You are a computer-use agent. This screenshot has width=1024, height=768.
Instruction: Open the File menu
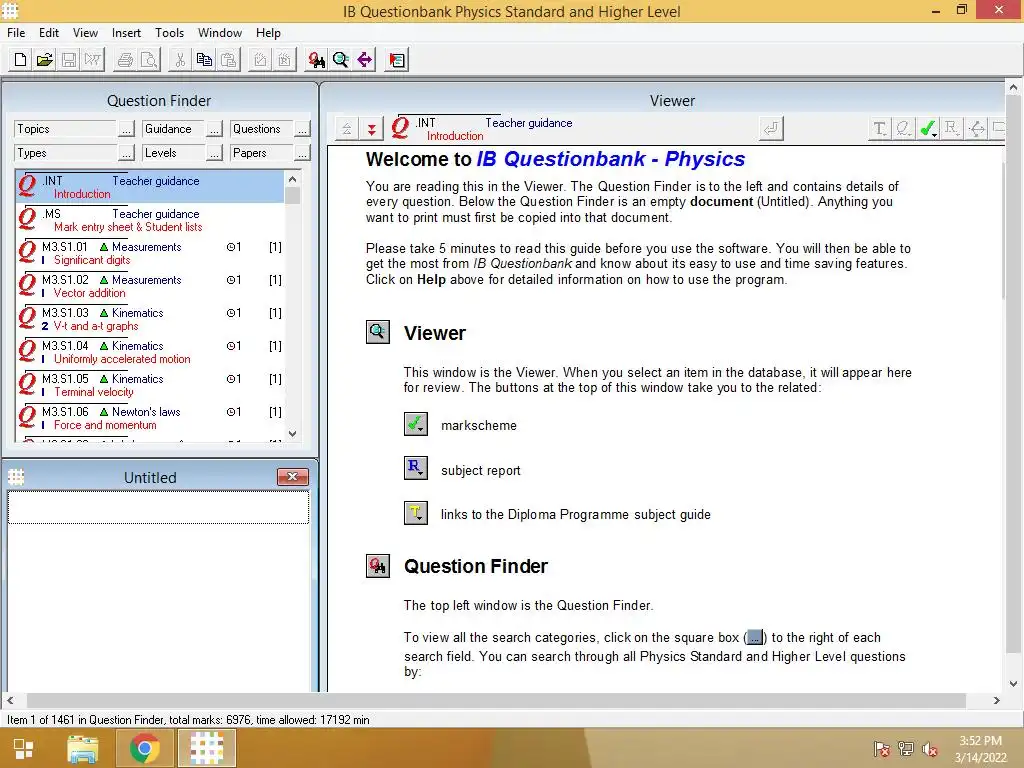click(16, 33)
